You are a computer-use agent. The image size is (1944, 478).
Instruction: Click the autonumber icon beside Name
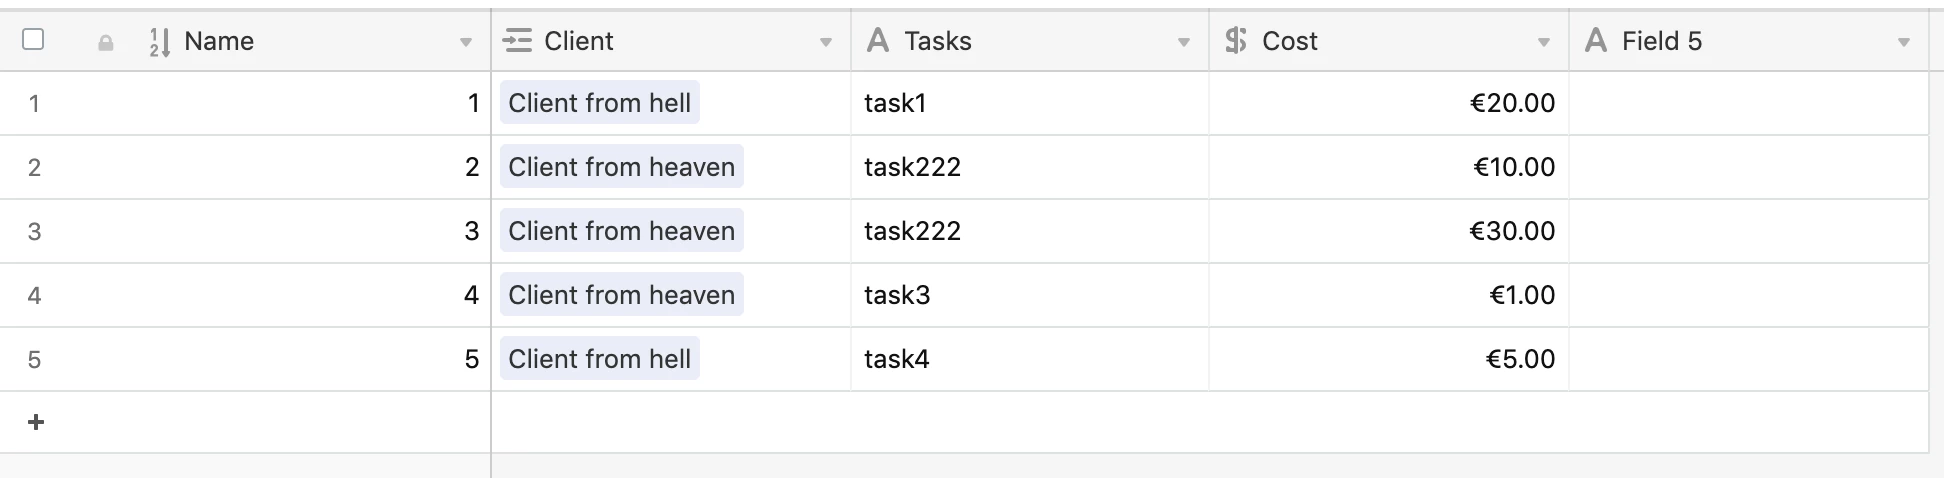[159, 41]
